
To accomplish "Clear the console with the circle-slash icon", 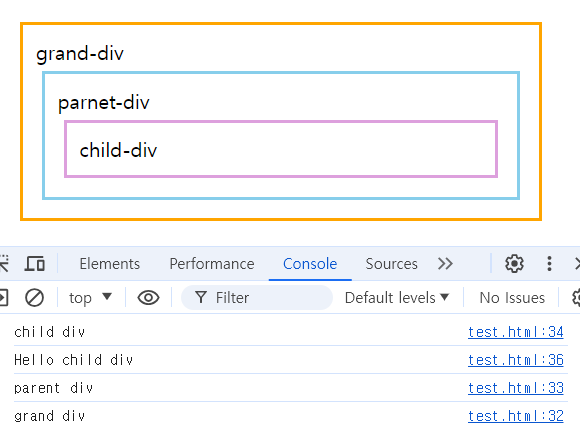I will tap(34, 298).
